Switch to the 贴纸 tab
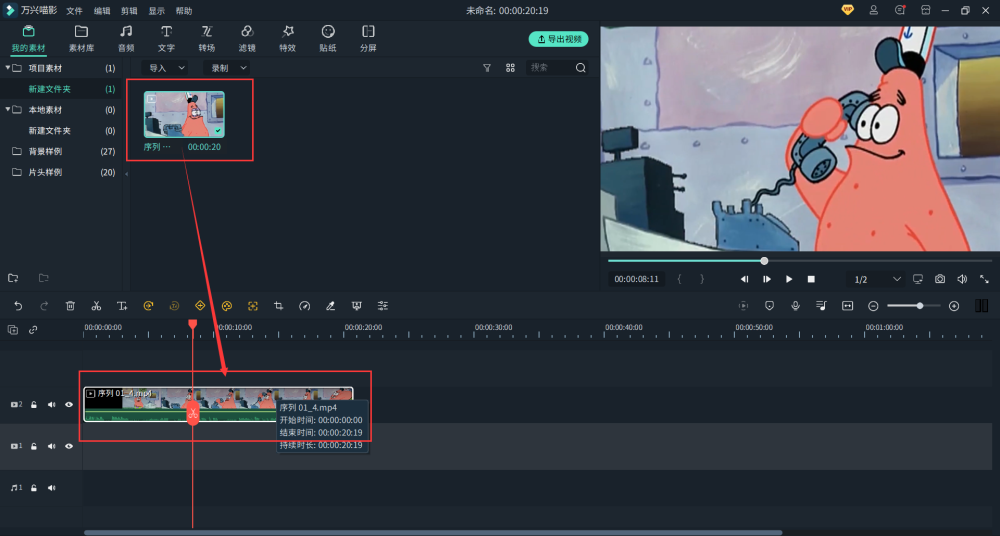Screen dimensions: 1000x536 pos(328,38)
